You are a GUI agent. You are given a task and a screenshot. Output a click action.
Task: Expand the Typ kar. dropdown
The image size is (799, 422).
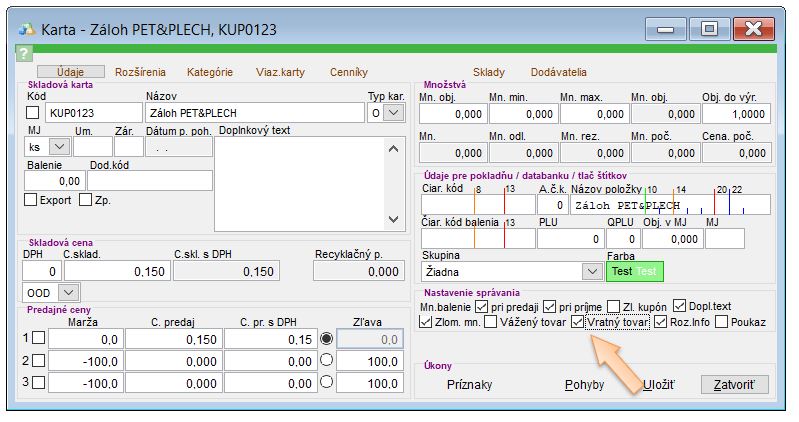tap(392, 113)
